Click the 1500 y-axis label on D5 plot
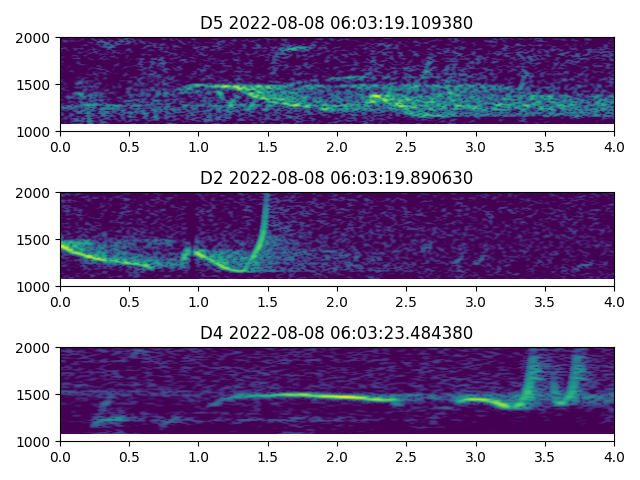 (36, 85)
